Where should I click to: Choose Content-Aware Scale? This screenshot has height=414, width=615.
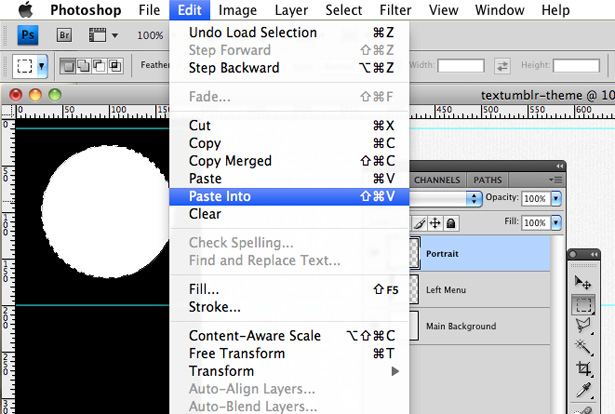[x=289, y=336]
